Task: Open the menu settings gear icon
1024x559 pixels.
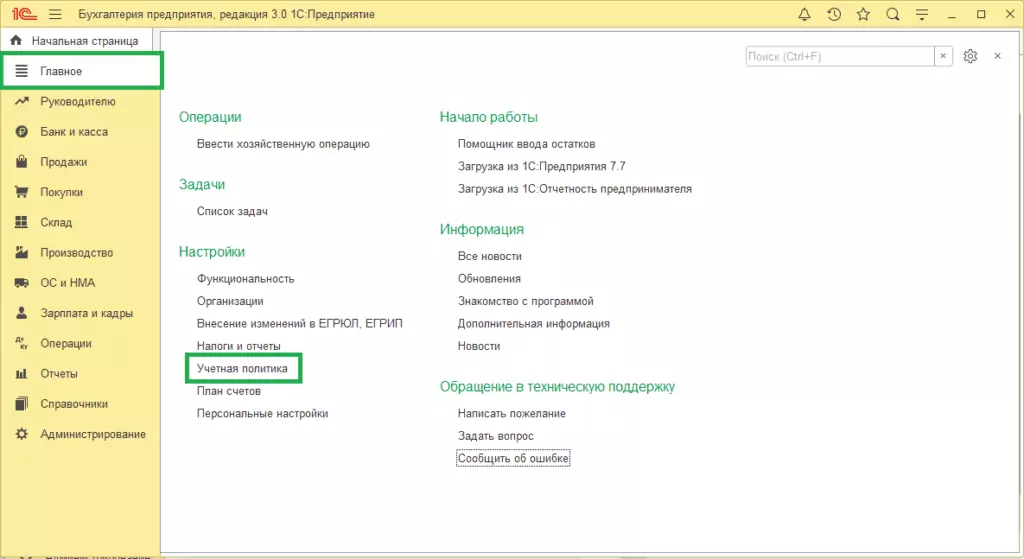Action: [969, 56]
